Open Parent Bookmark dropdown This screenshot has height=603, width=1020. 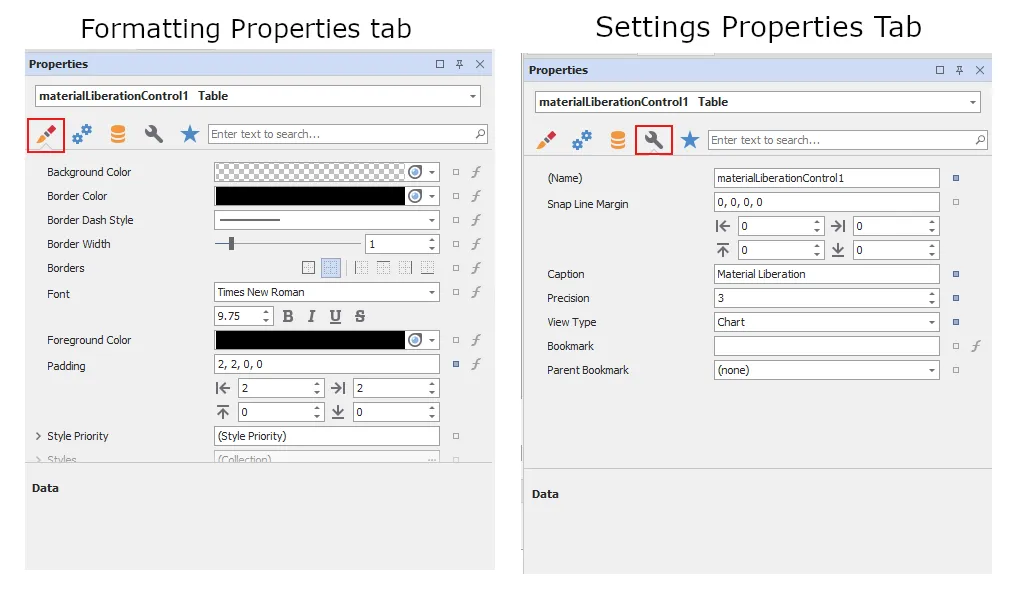pyautogui.click(x=932, y=370)
